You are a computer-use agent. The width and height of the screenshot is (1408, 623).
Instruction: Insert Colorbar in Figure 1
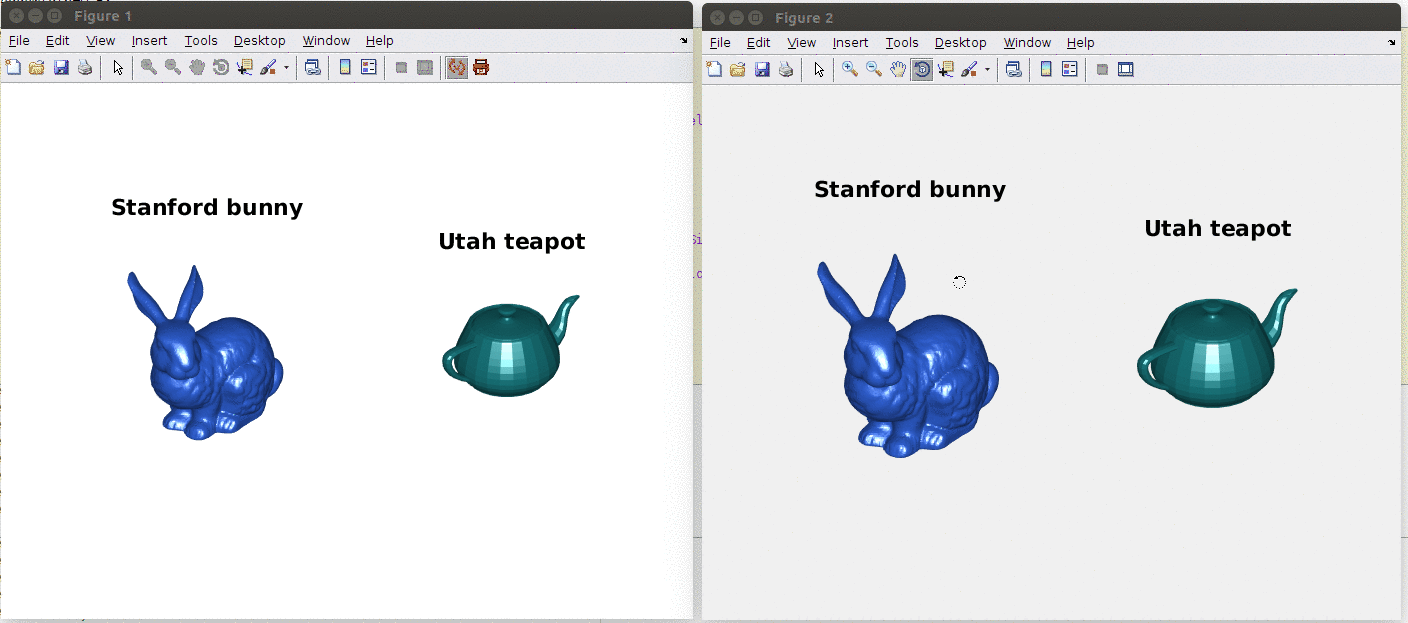coord(345,68)
